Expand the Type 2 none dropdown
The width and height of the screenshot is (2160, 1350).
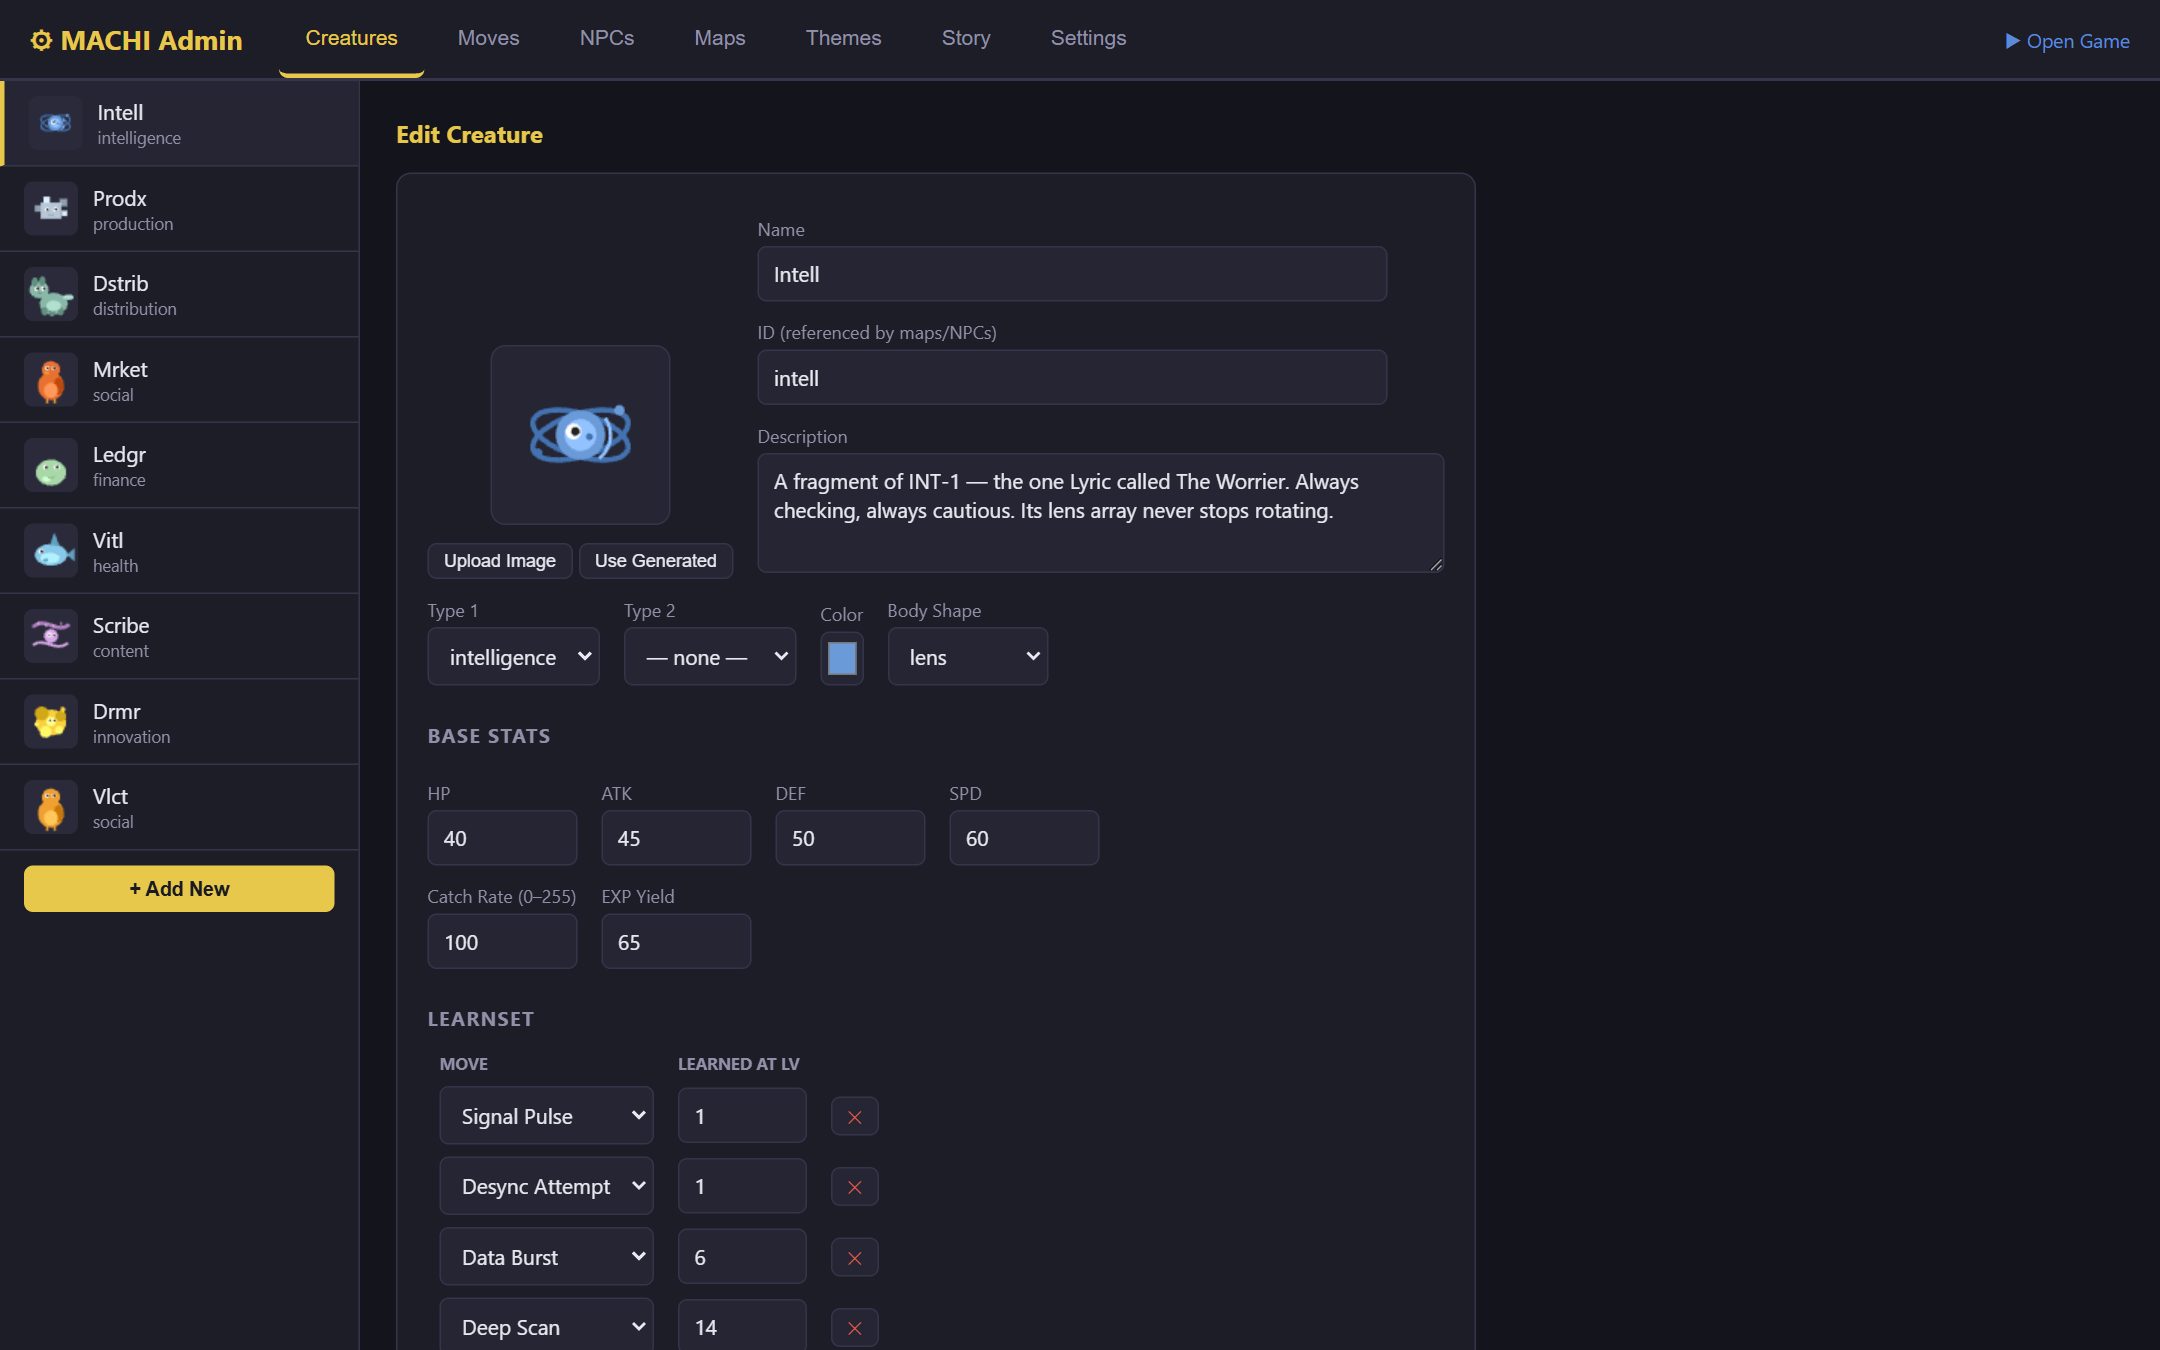(710, 657)
